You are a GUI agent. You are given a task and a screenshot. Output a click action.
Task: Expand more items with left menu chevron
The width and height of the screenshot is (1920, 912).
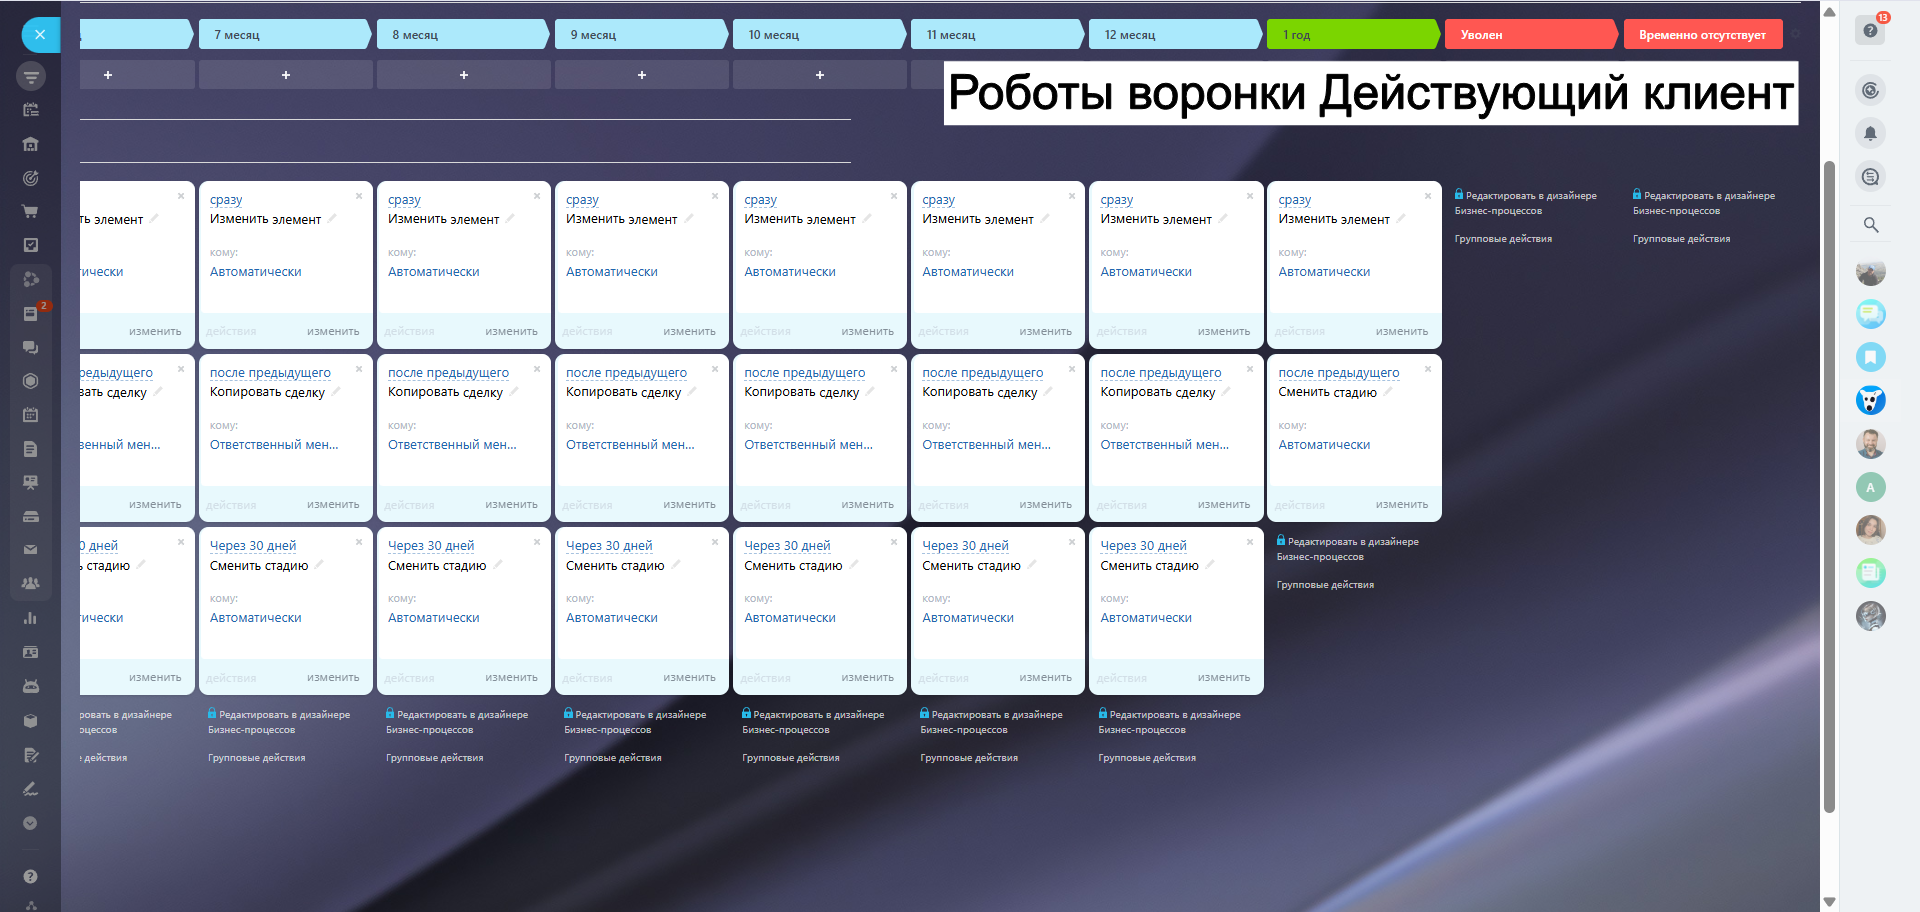pyautogui.click(x=30, y=823)
